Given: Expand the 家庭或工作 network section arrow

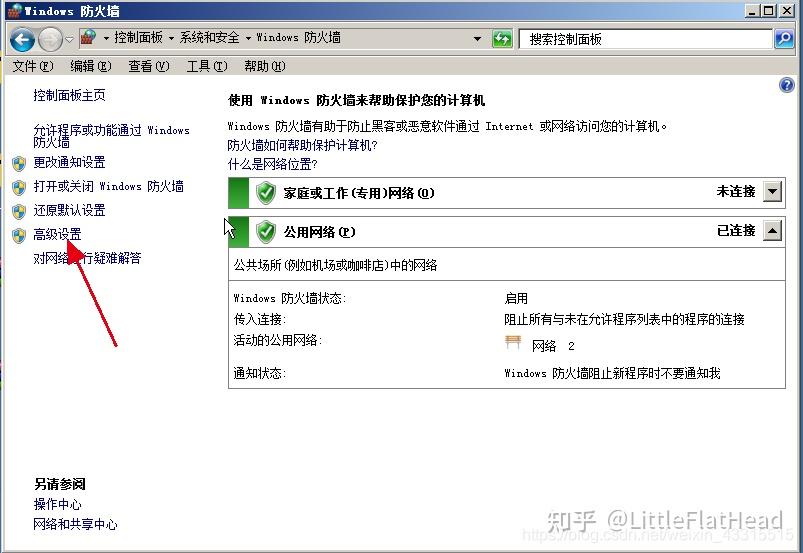Looking at the screenshot, I should pyautogui.click(x=772, y=192).
